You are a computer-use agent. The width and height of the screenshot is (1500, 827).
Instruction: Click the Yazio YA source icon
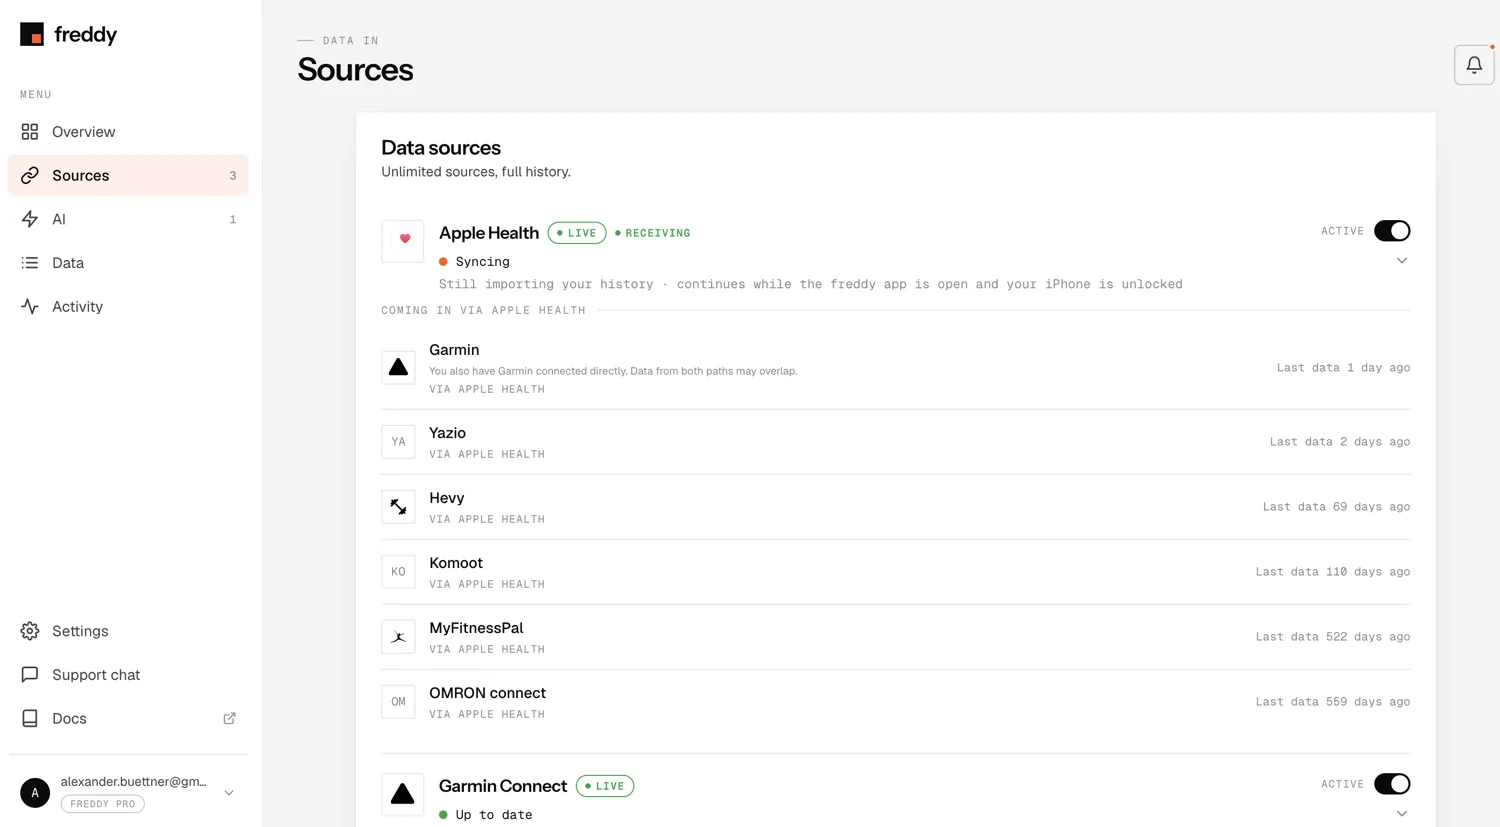(x=398, y=442)
